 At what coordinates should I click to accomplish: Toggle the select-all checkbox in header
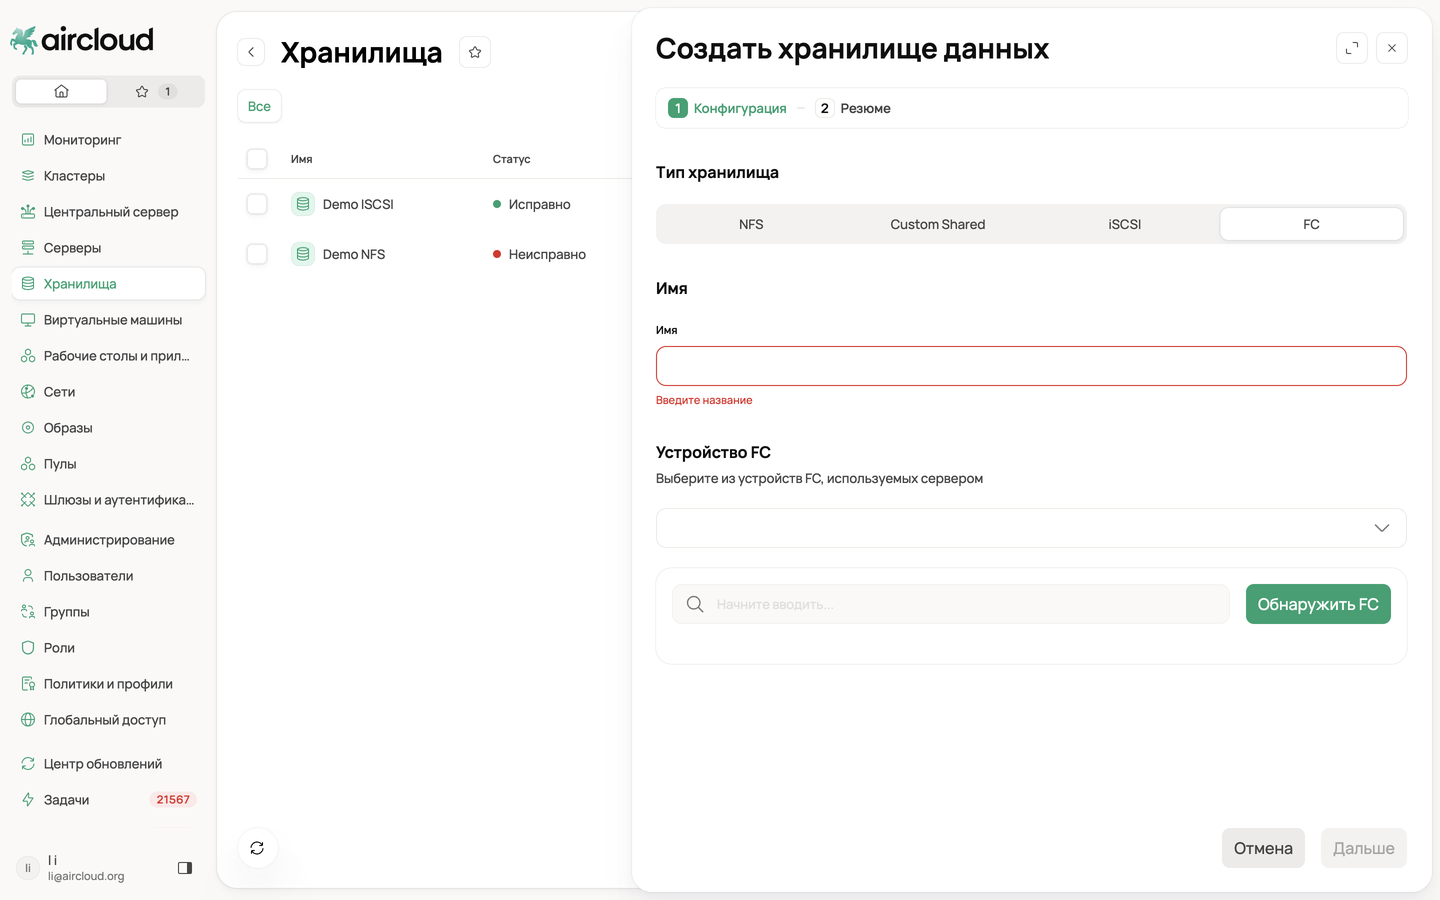point(257,159)
